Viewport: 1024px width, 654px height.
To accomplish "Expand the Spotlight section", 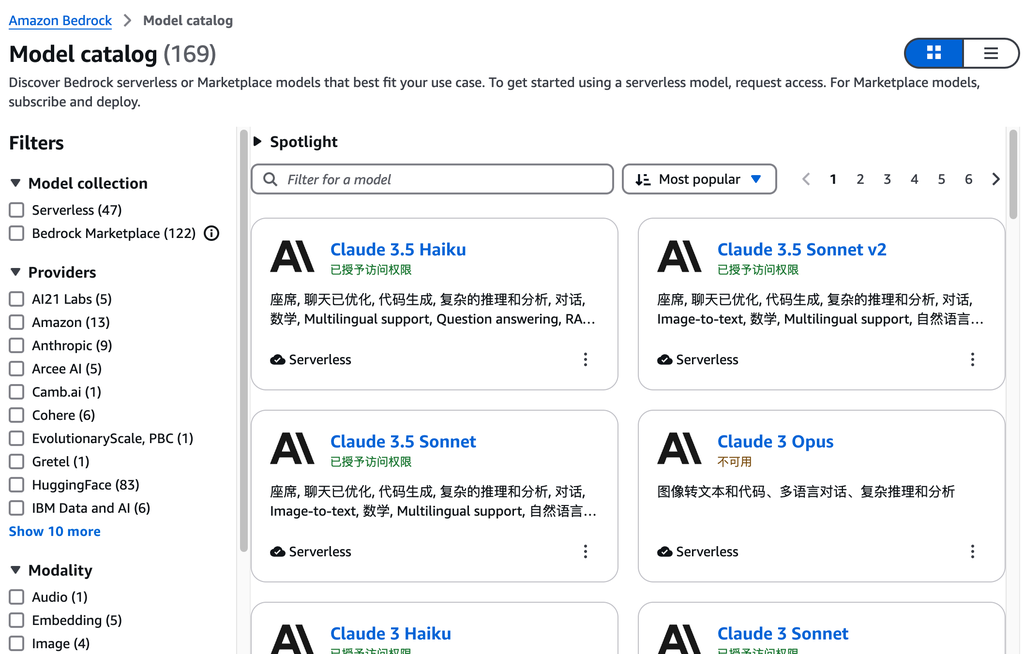I will (x=257, y=141).
